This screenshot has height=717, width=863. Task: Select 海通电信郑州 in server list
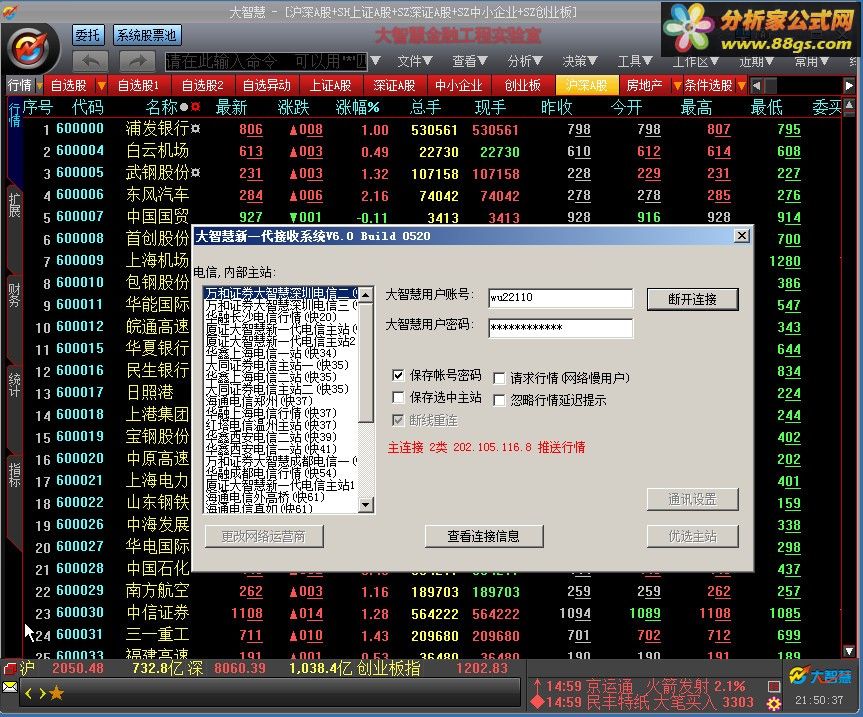coord(281,401)
